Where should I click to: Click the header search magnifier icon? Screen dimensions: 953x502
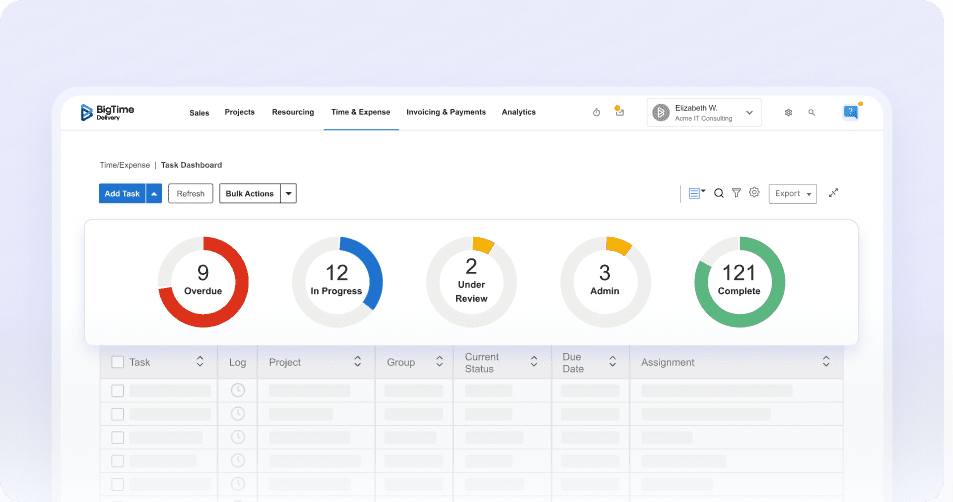pos(811,112)
